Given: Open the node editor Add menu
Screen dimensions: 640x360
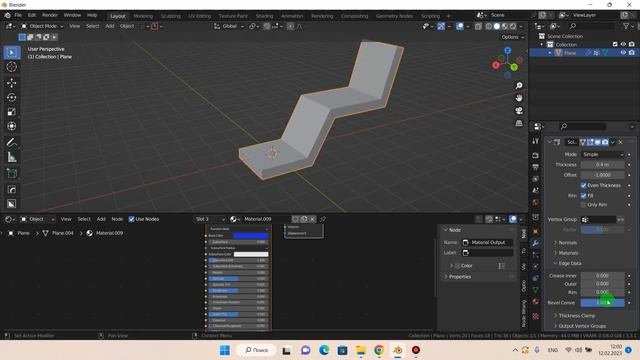Looking at the screenshot, I should click(x=101, y=219).
